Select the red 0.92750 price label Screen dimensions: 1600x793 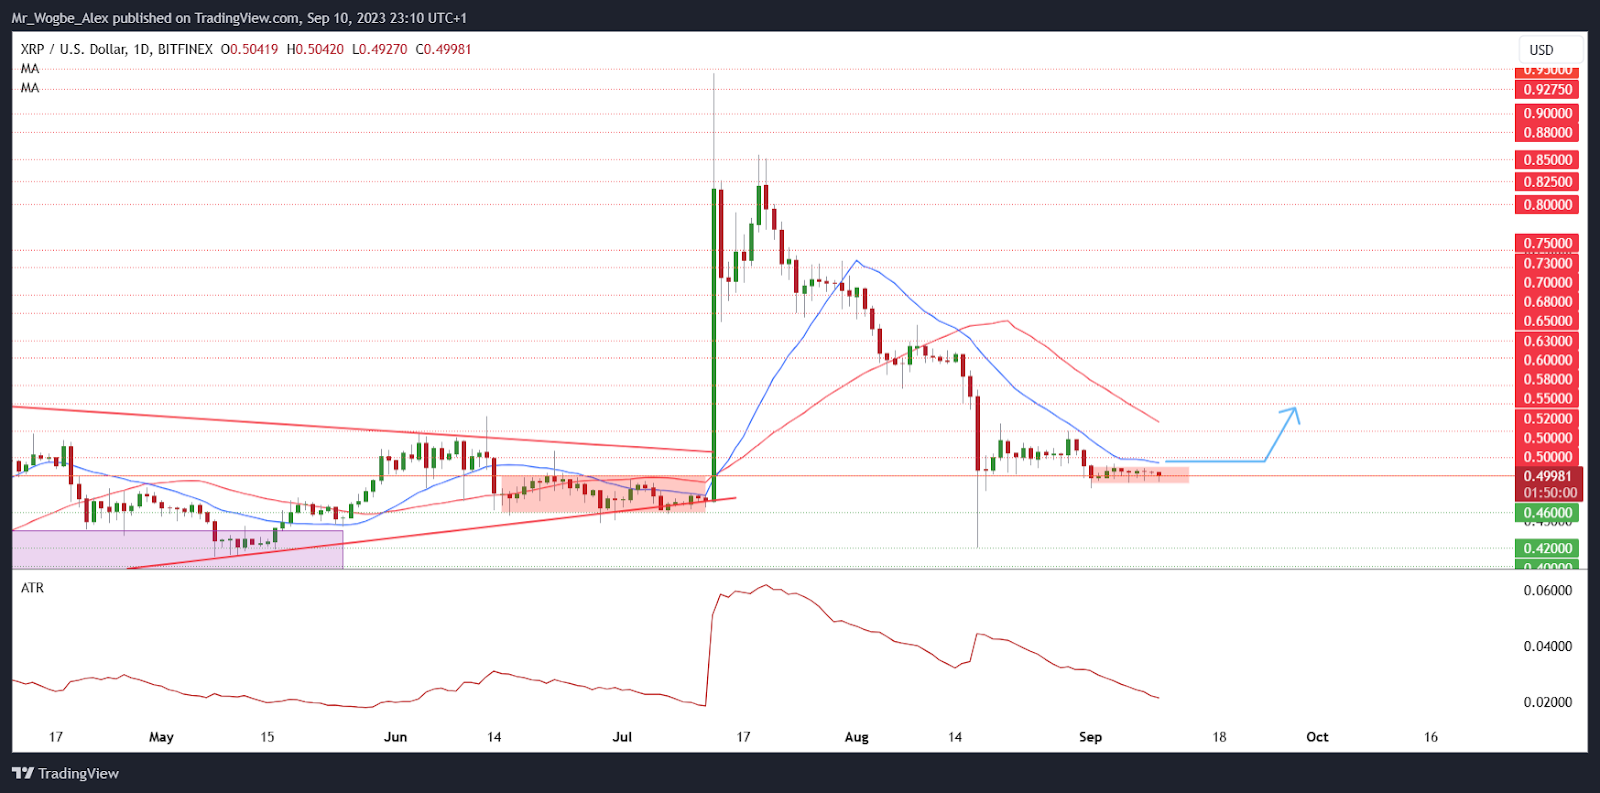[x=1547, y=90]
